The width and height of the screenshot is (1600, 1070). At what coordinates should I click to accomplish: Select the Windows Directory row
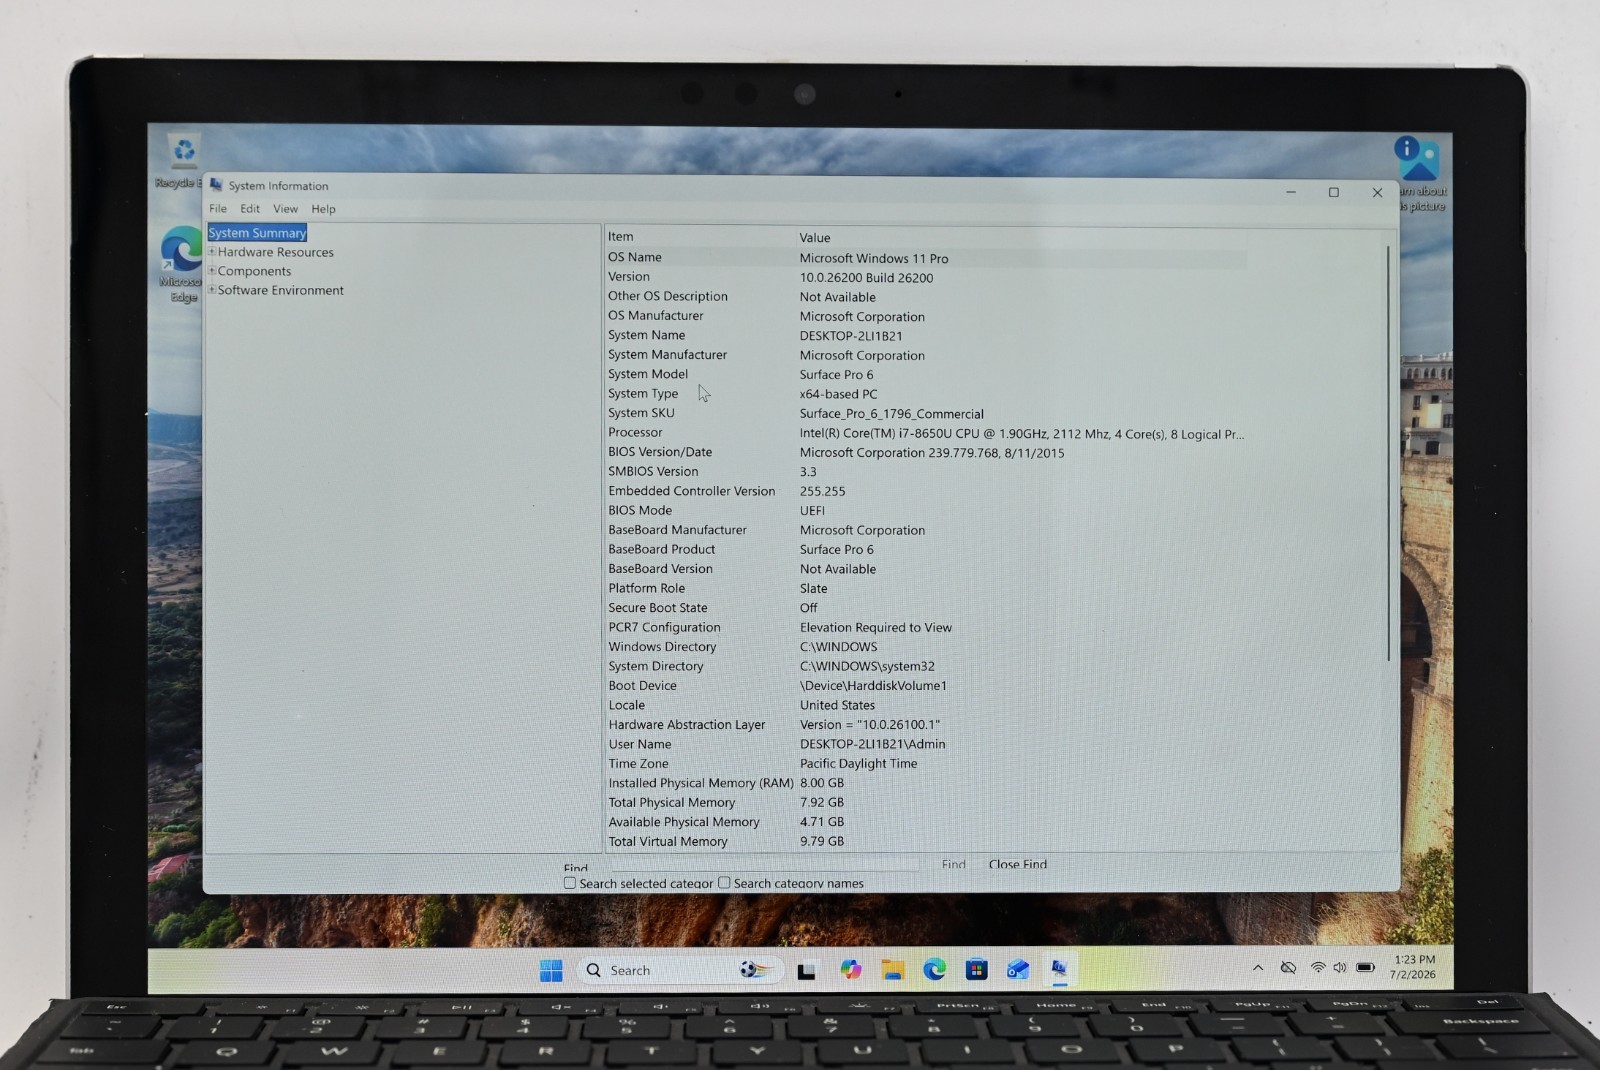tap(926, 647)
